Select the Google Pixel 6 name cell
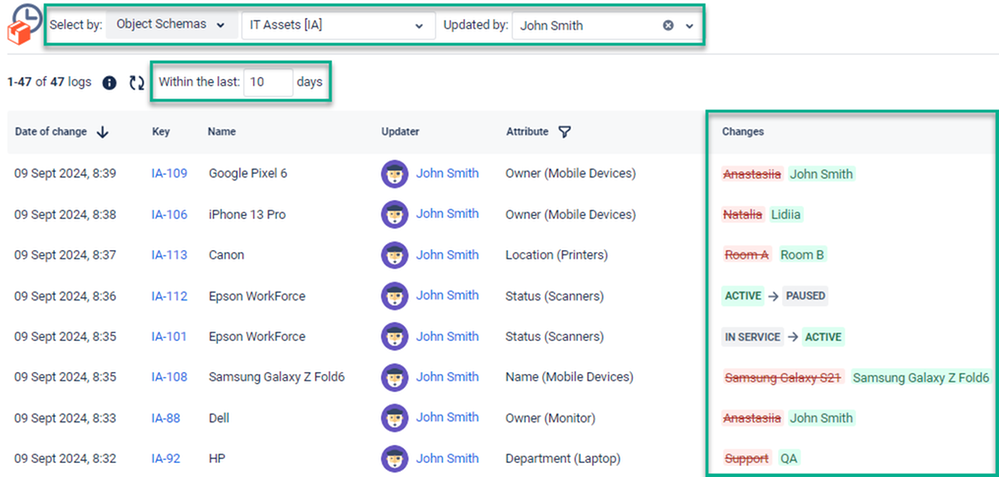Screen dimensions: 999x477 tap(248, 173)
